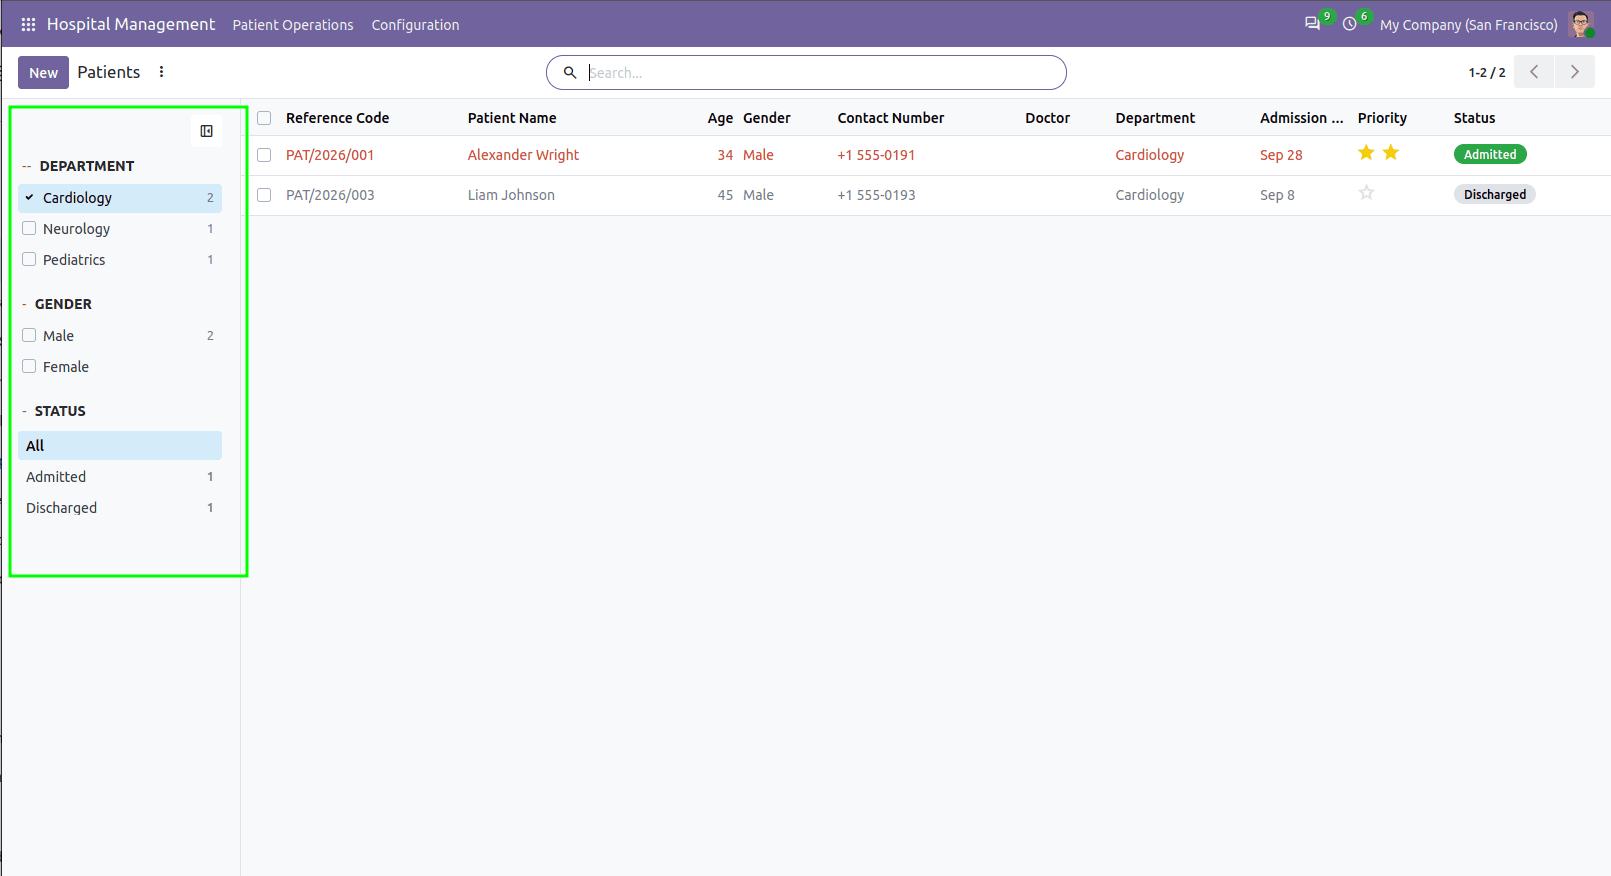Sort by Admission column header
The width and height of the screenshot is (1611, 876).
click(x=1301, y=118)
